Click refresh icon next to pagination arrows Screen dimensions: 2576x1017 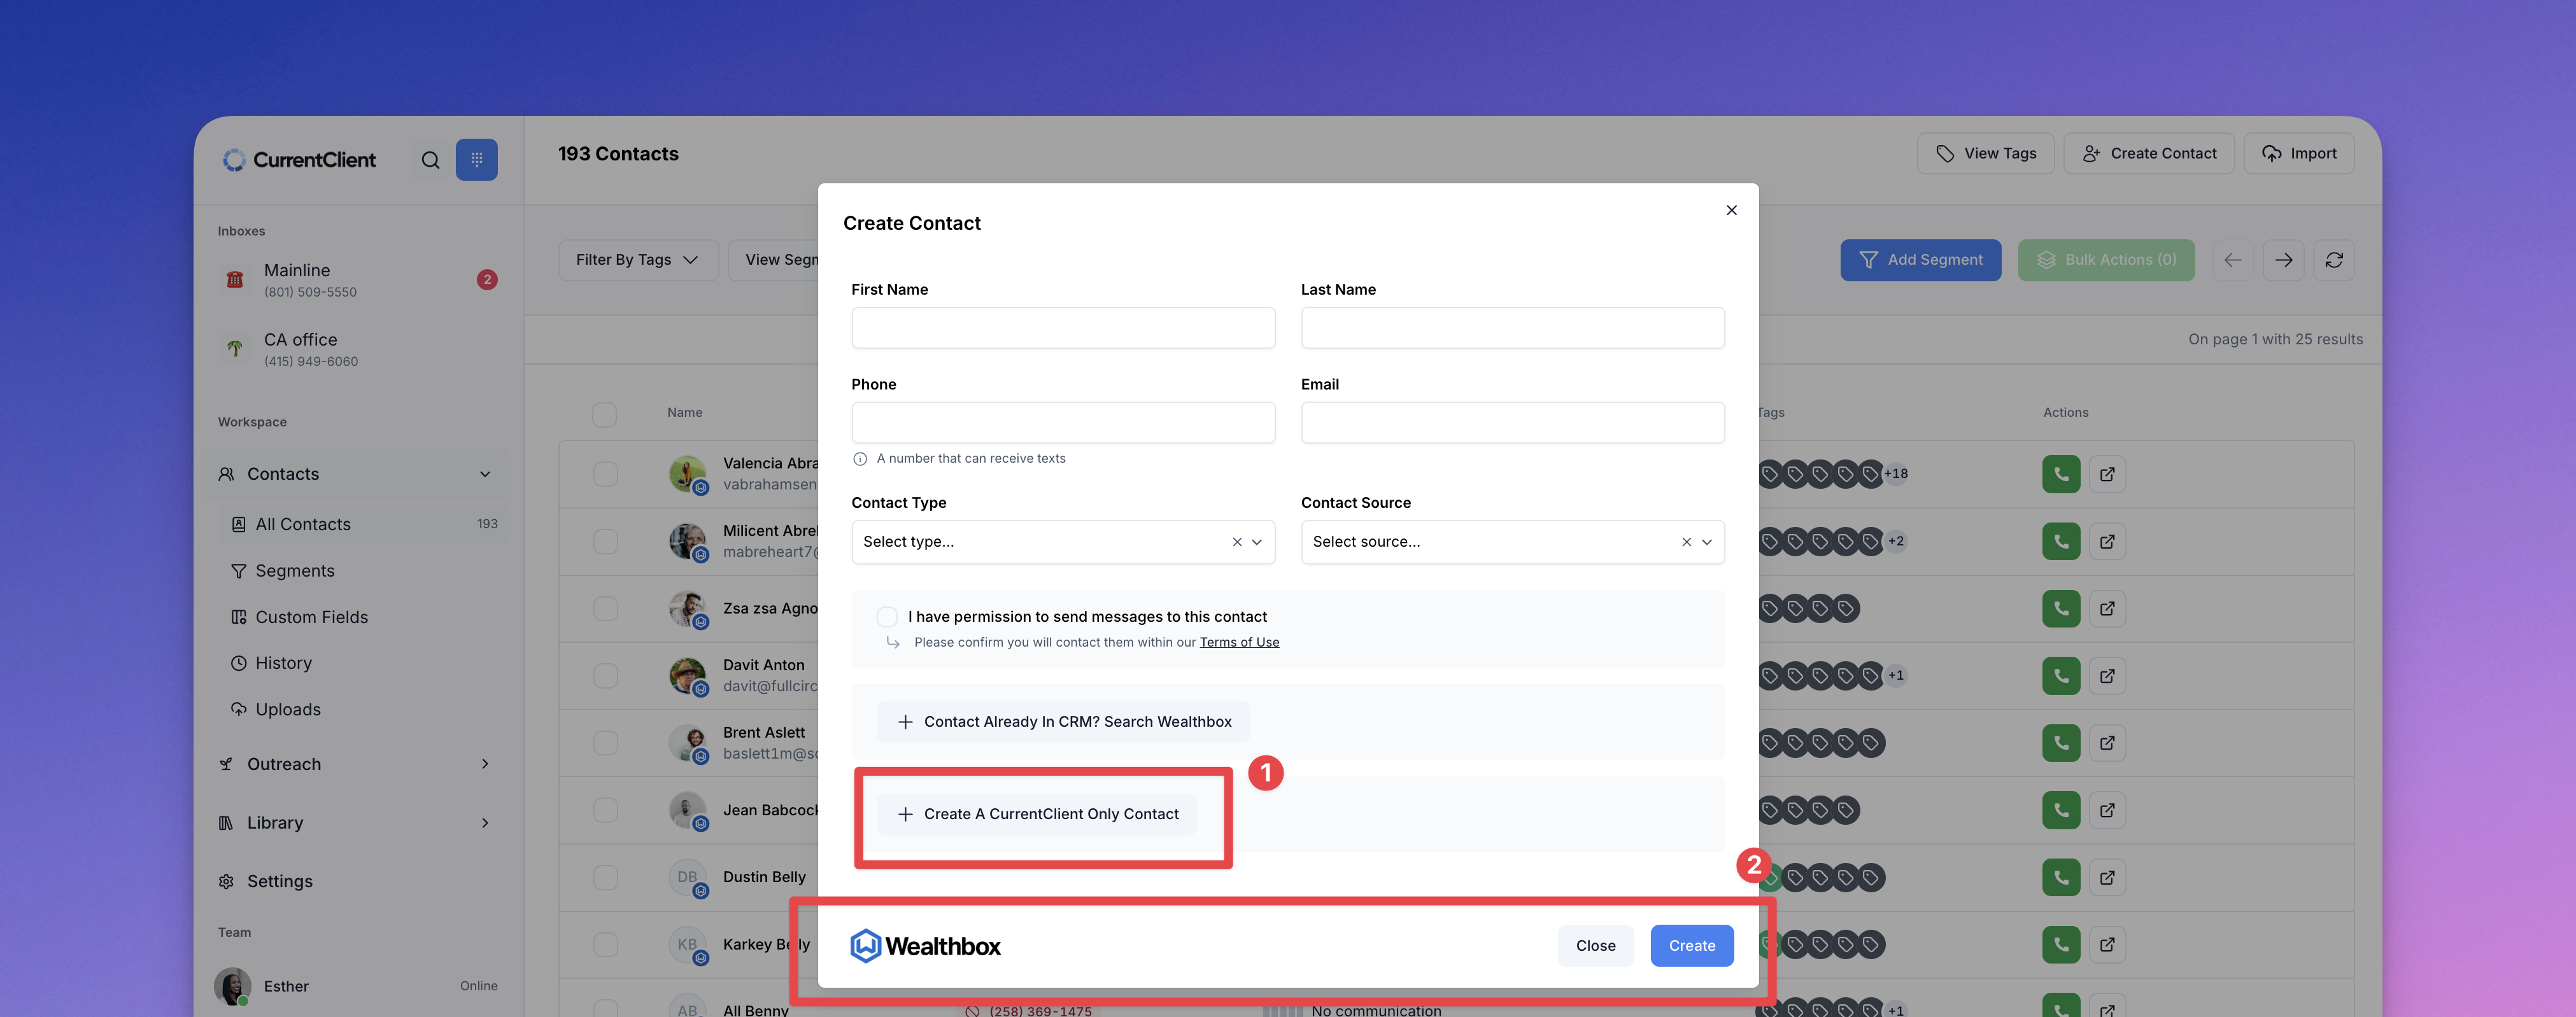pos(2333,260)
